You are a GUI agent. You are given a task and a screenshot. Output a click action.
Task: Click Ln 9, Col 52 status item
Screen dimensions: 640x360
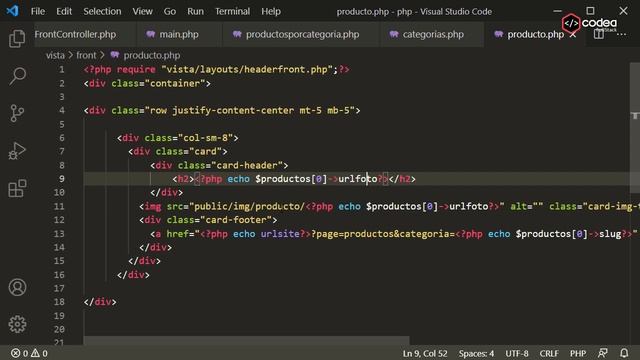(425, 353)
